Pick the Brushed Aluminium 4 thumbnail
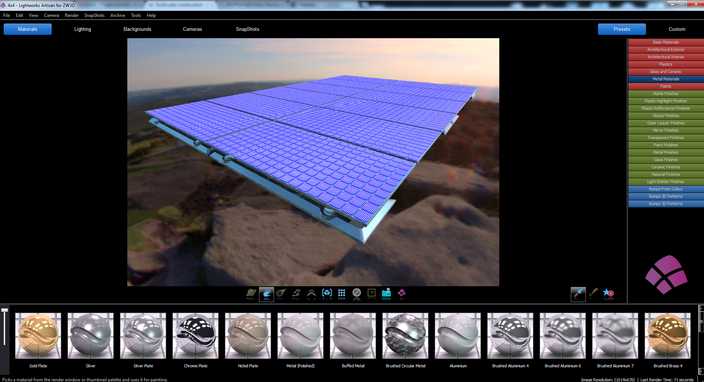 coord(510,336)
